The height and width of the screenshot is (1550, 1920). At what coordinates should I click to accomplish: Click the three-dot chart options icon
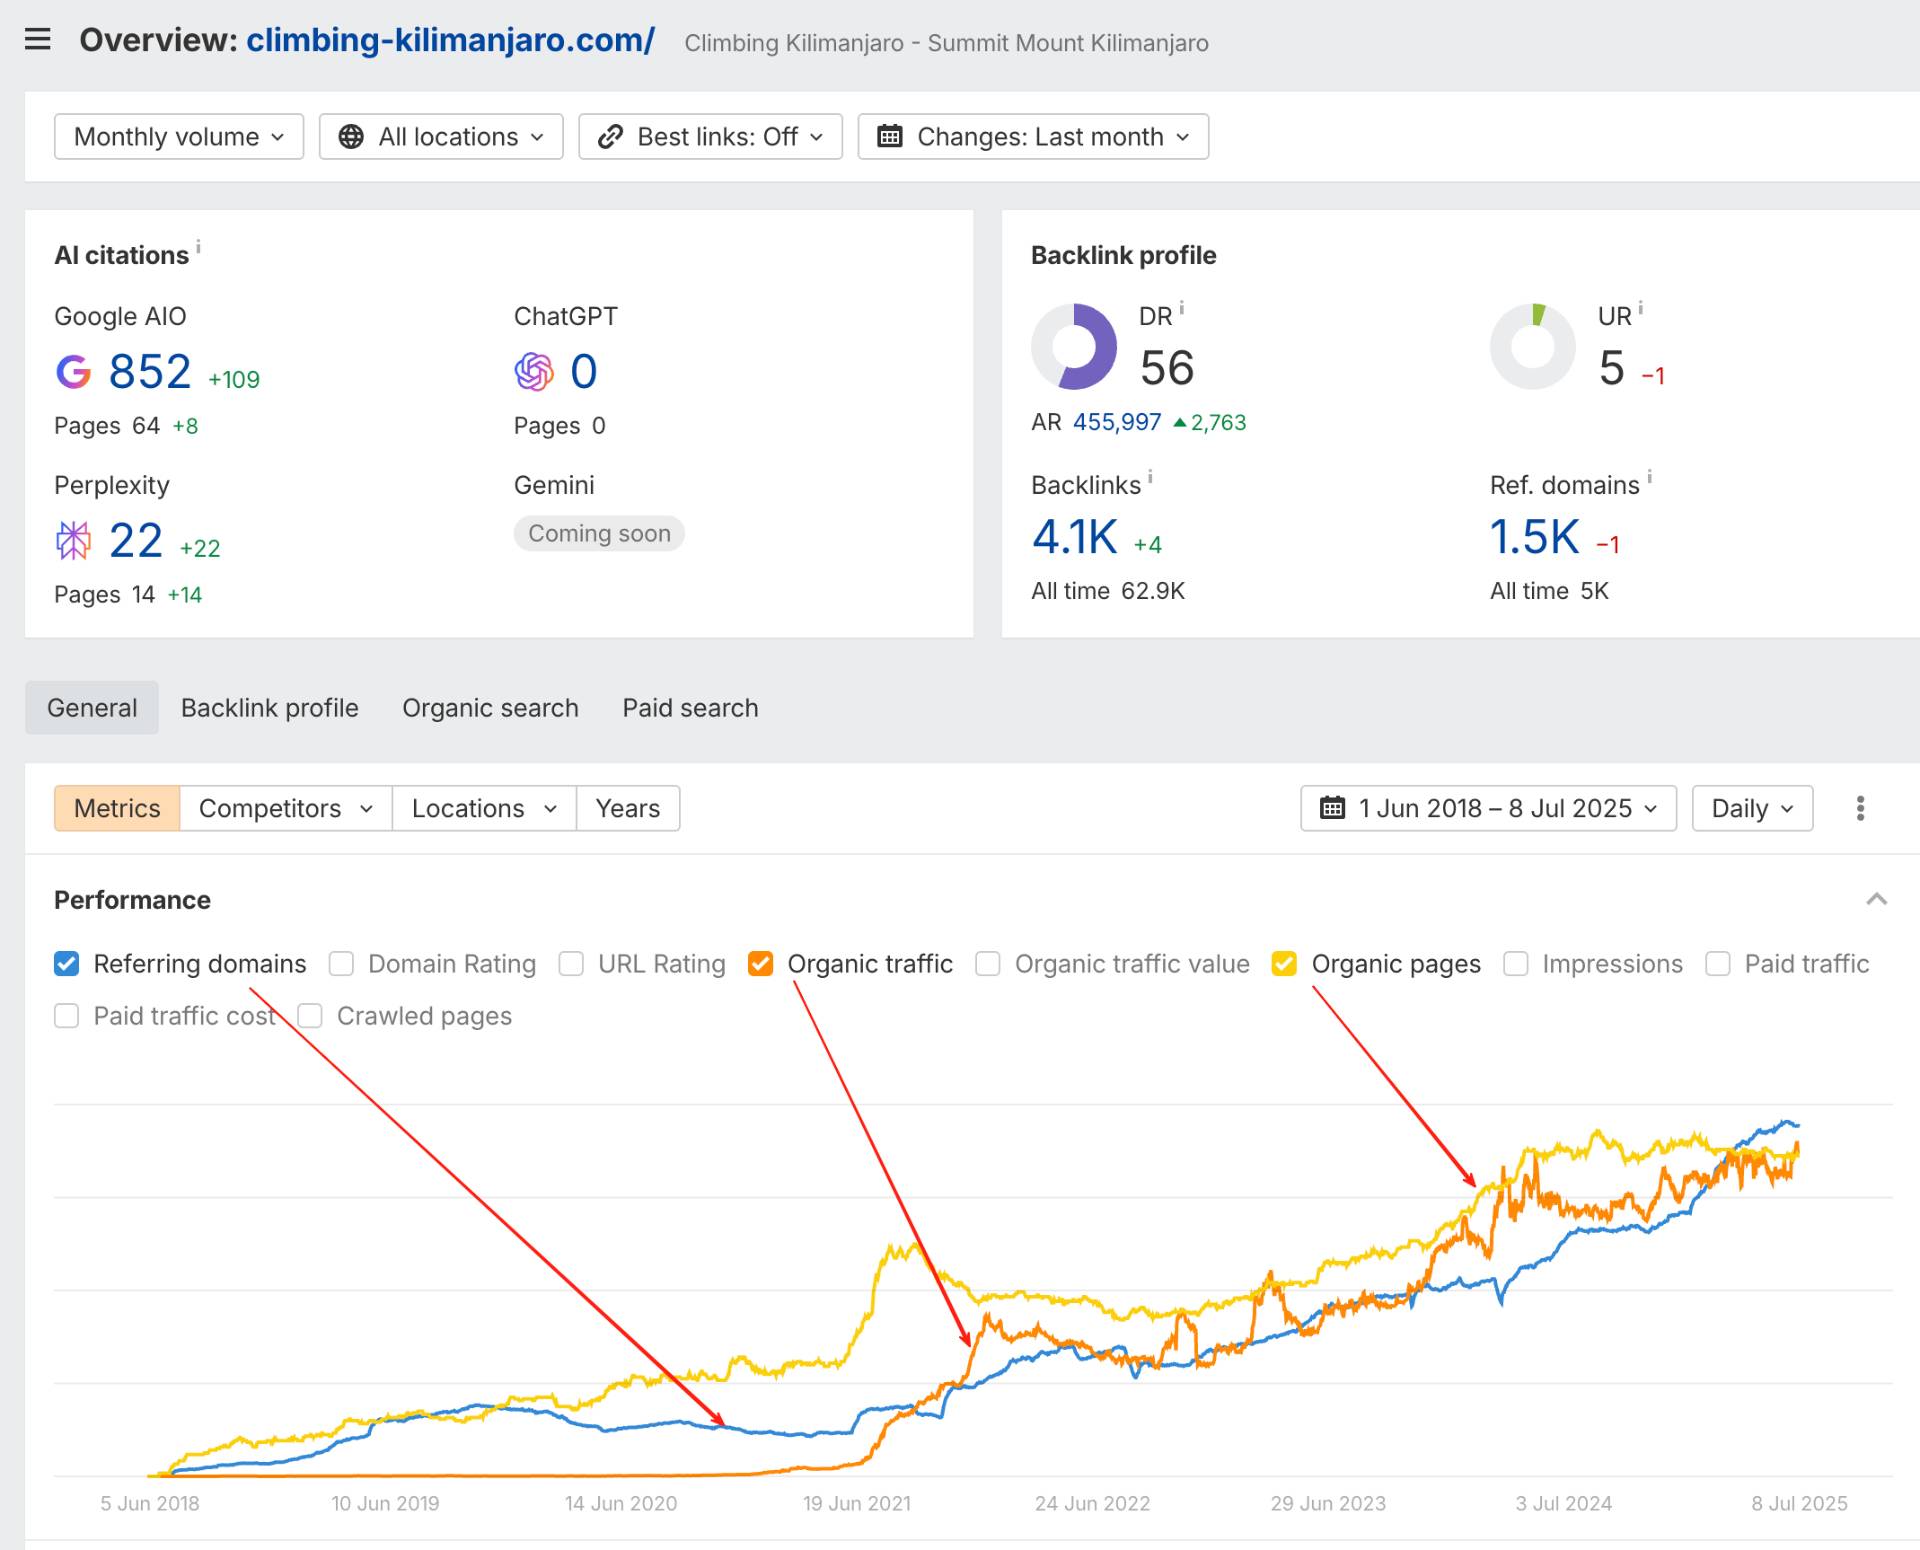(1860, 808)
